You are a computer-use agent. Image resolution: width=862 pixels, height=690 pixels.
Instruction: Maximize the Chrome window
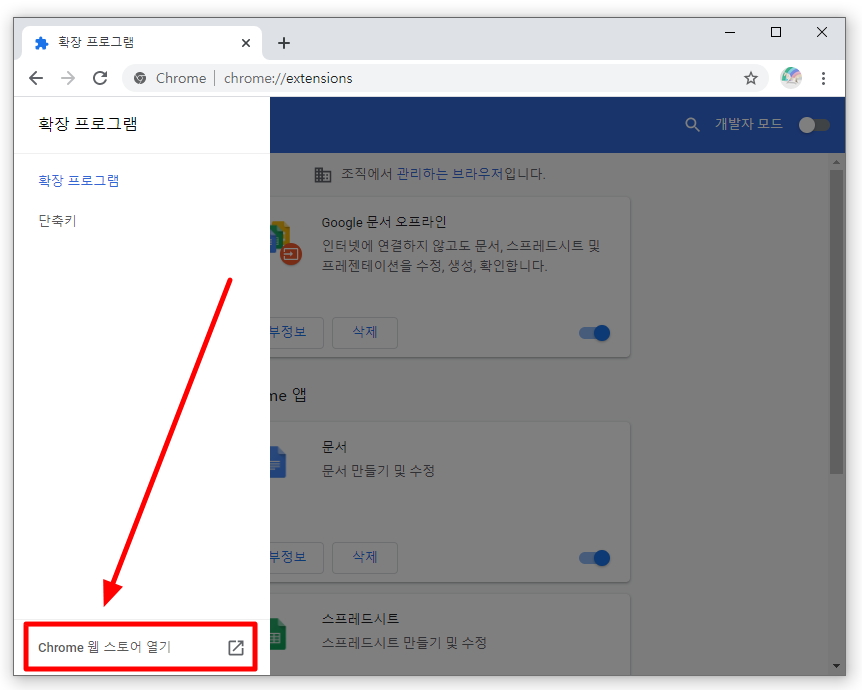click(x=776, y=32)
